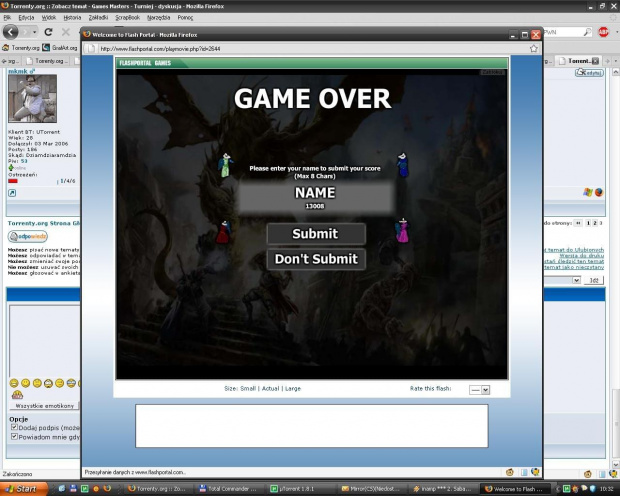Click the FLASHPORTAL GAMES header logo
The image size is (620, 496).
[145, 63]
